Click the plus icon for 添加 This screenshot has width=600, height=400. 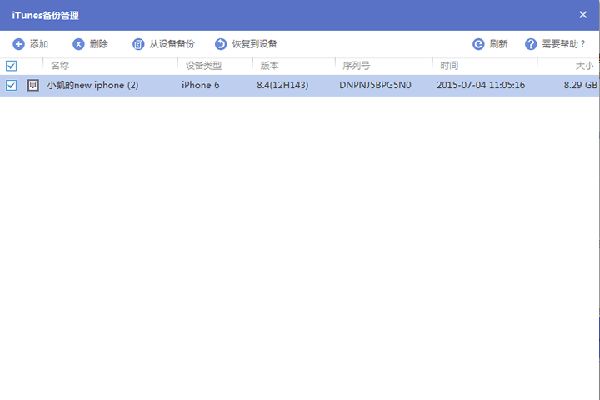[x=18, y=44]
